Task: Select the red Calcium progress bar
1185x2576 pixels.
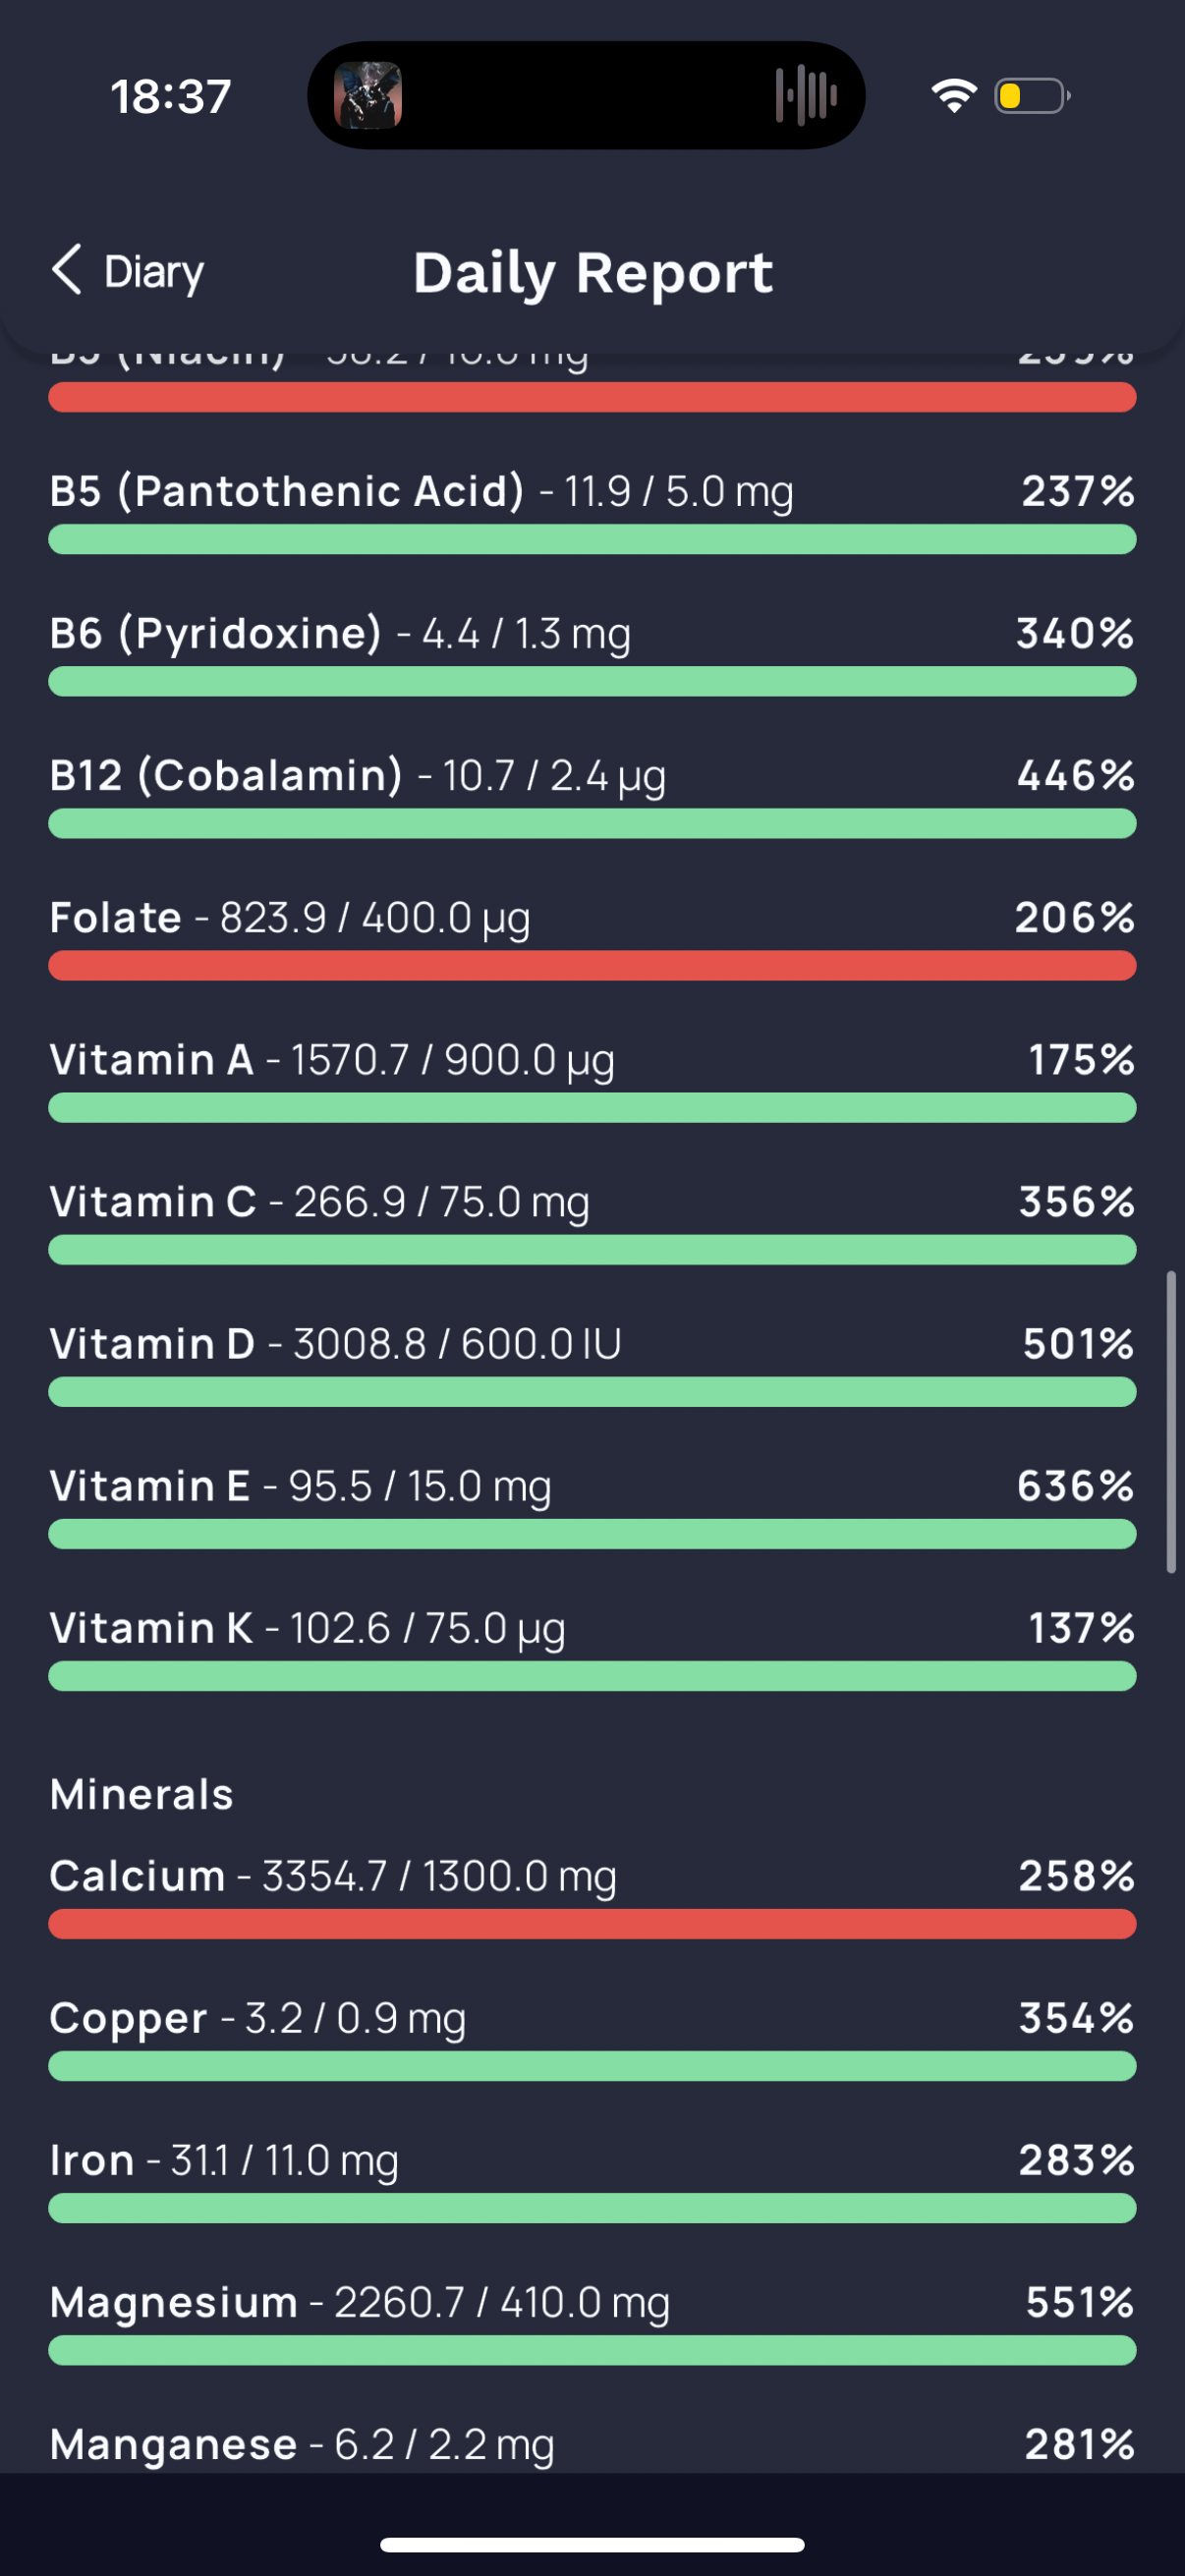Action: [592, 1924]
